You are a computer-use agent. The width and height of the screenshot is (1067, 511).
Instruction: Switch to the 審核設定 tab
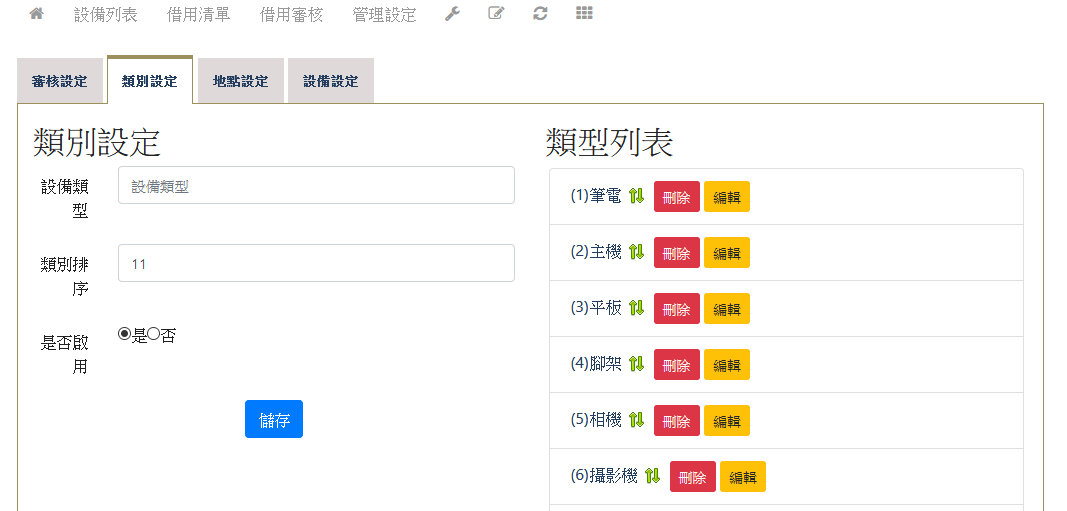coord(60,81)
